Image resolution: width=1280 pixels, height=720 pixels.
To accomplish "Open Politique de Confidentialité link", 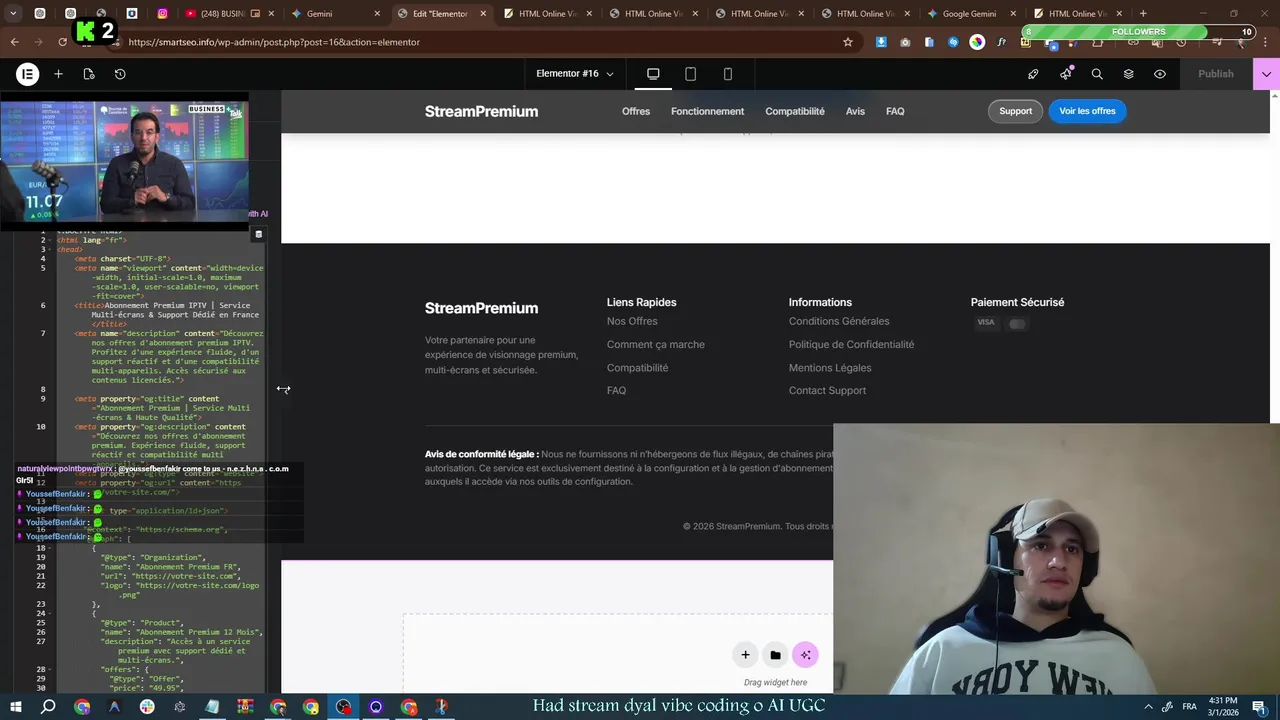I will [851, 344].
